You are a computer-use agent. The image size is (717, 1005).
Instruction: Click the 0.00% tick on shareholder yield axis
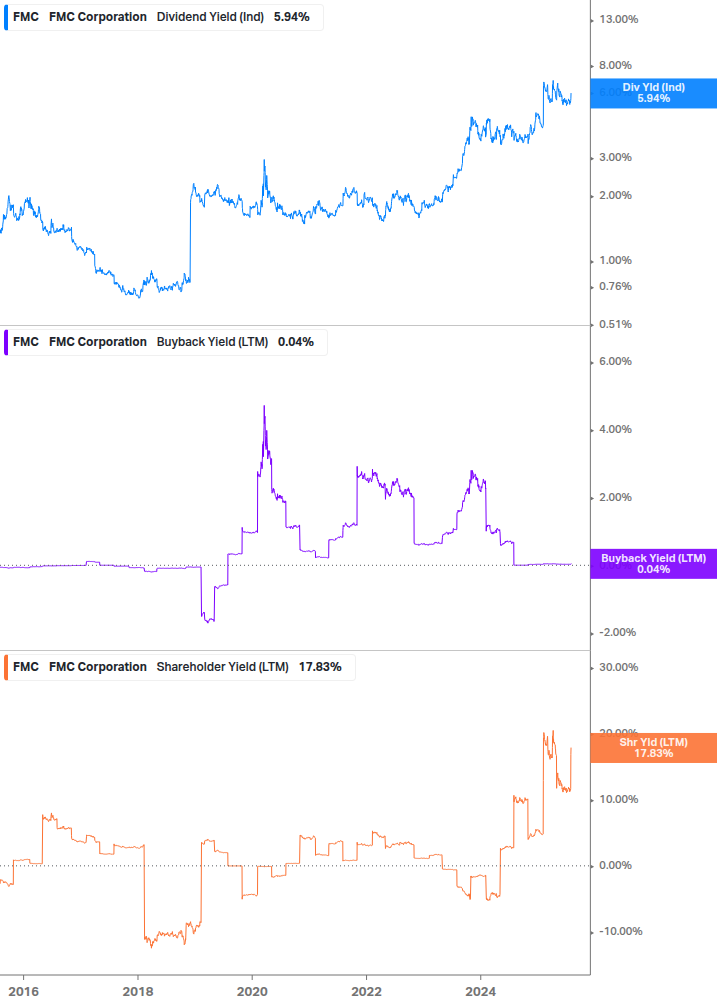point(615,865)
